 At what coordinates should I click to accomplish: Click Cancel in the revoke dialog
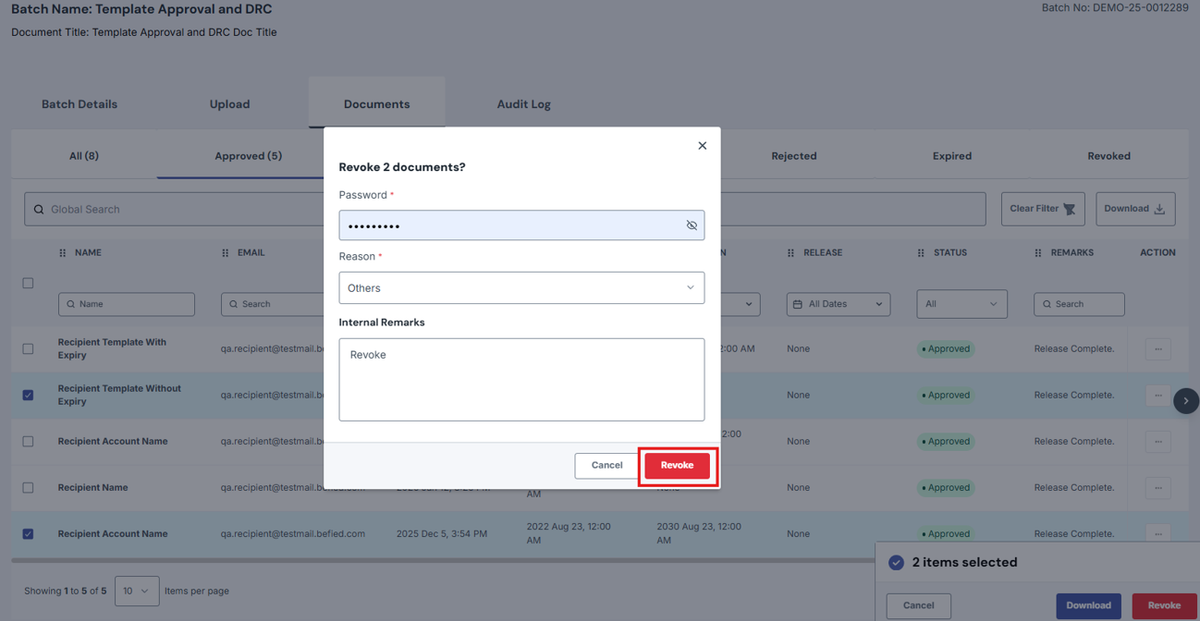tap(607, 466)
